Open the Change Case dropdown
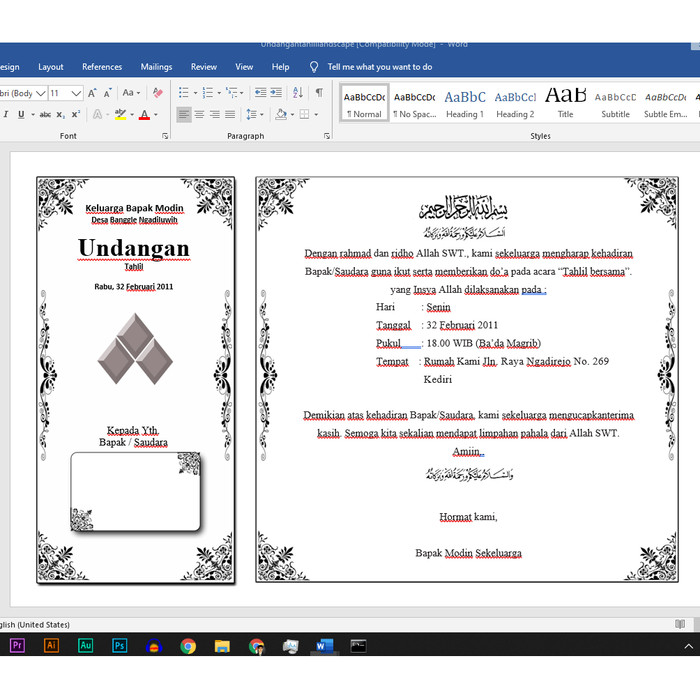Screen dimensions: 700x700 [x=131, y=93]
